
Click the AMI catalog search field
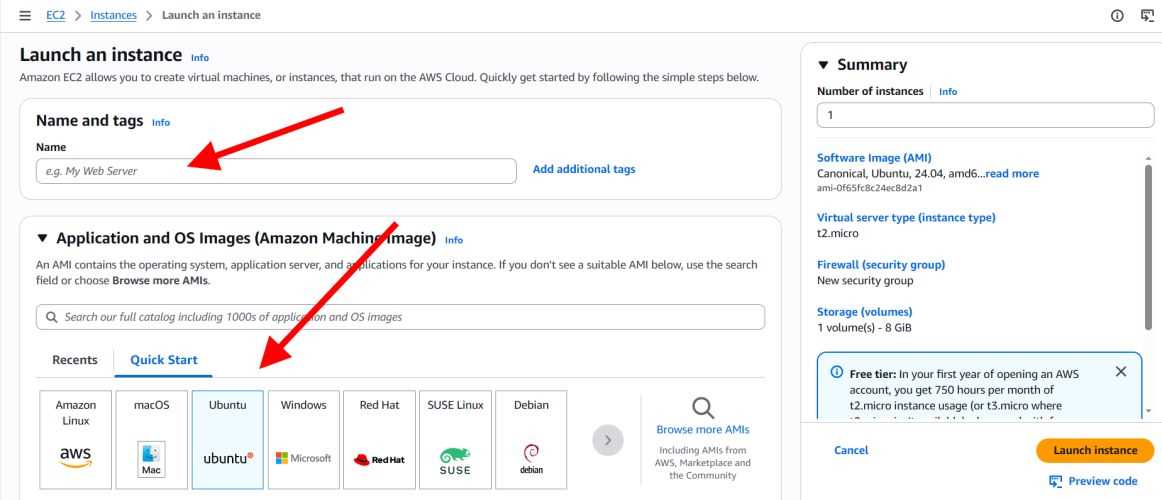(400, 317)
